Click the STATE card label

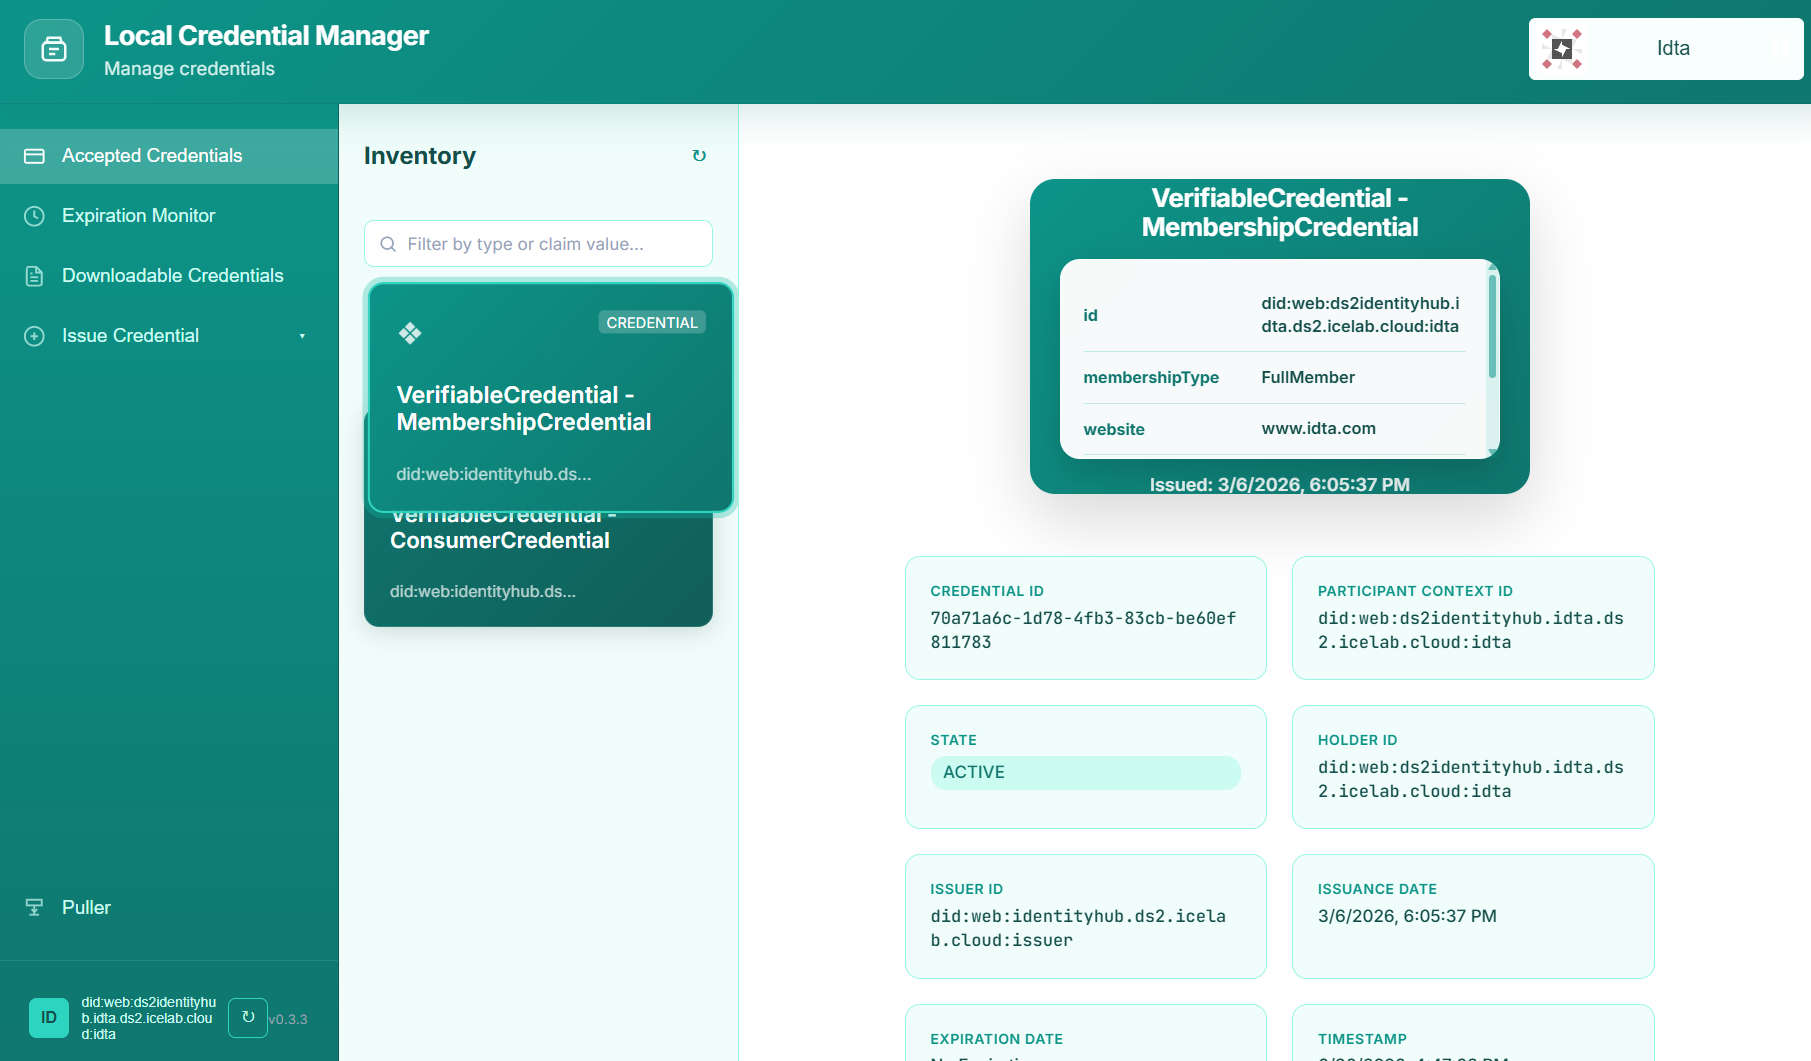click(954, 740)
